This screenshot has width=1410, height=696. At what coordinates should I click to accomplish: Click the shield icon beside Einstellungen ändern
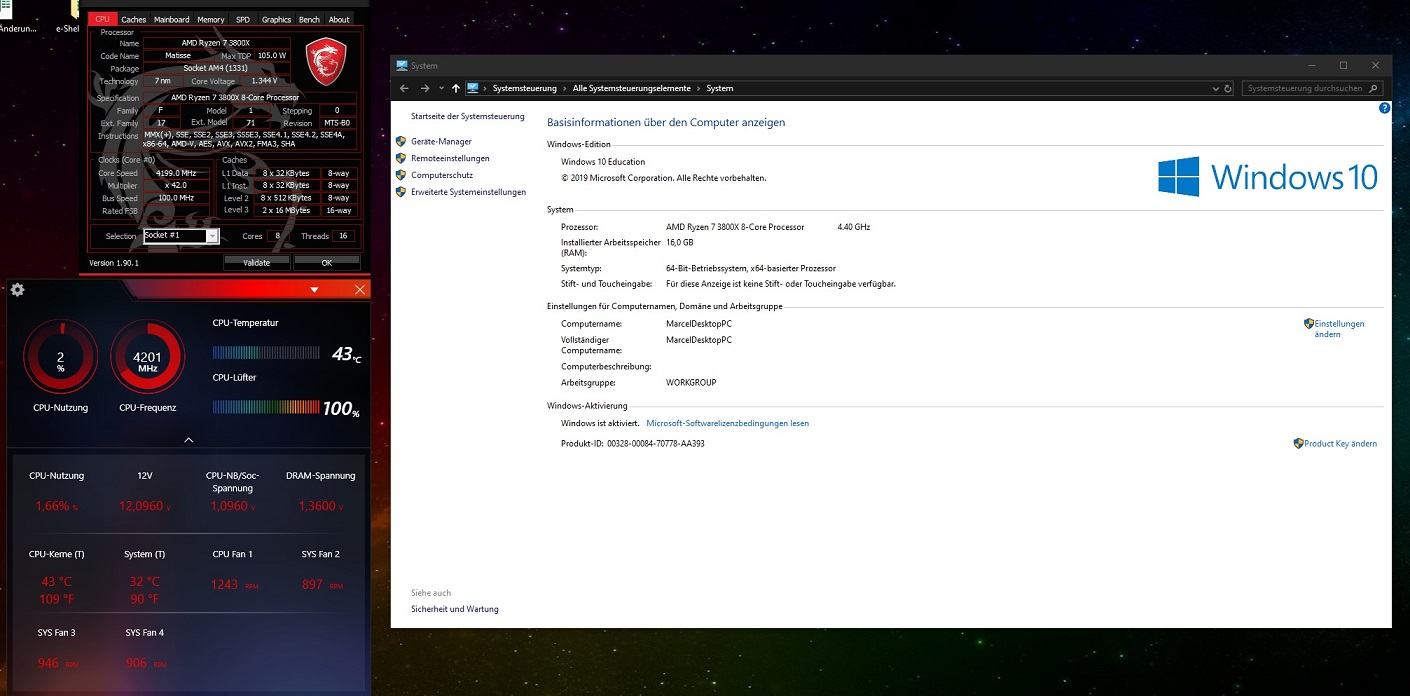(x=1309, y=324)
